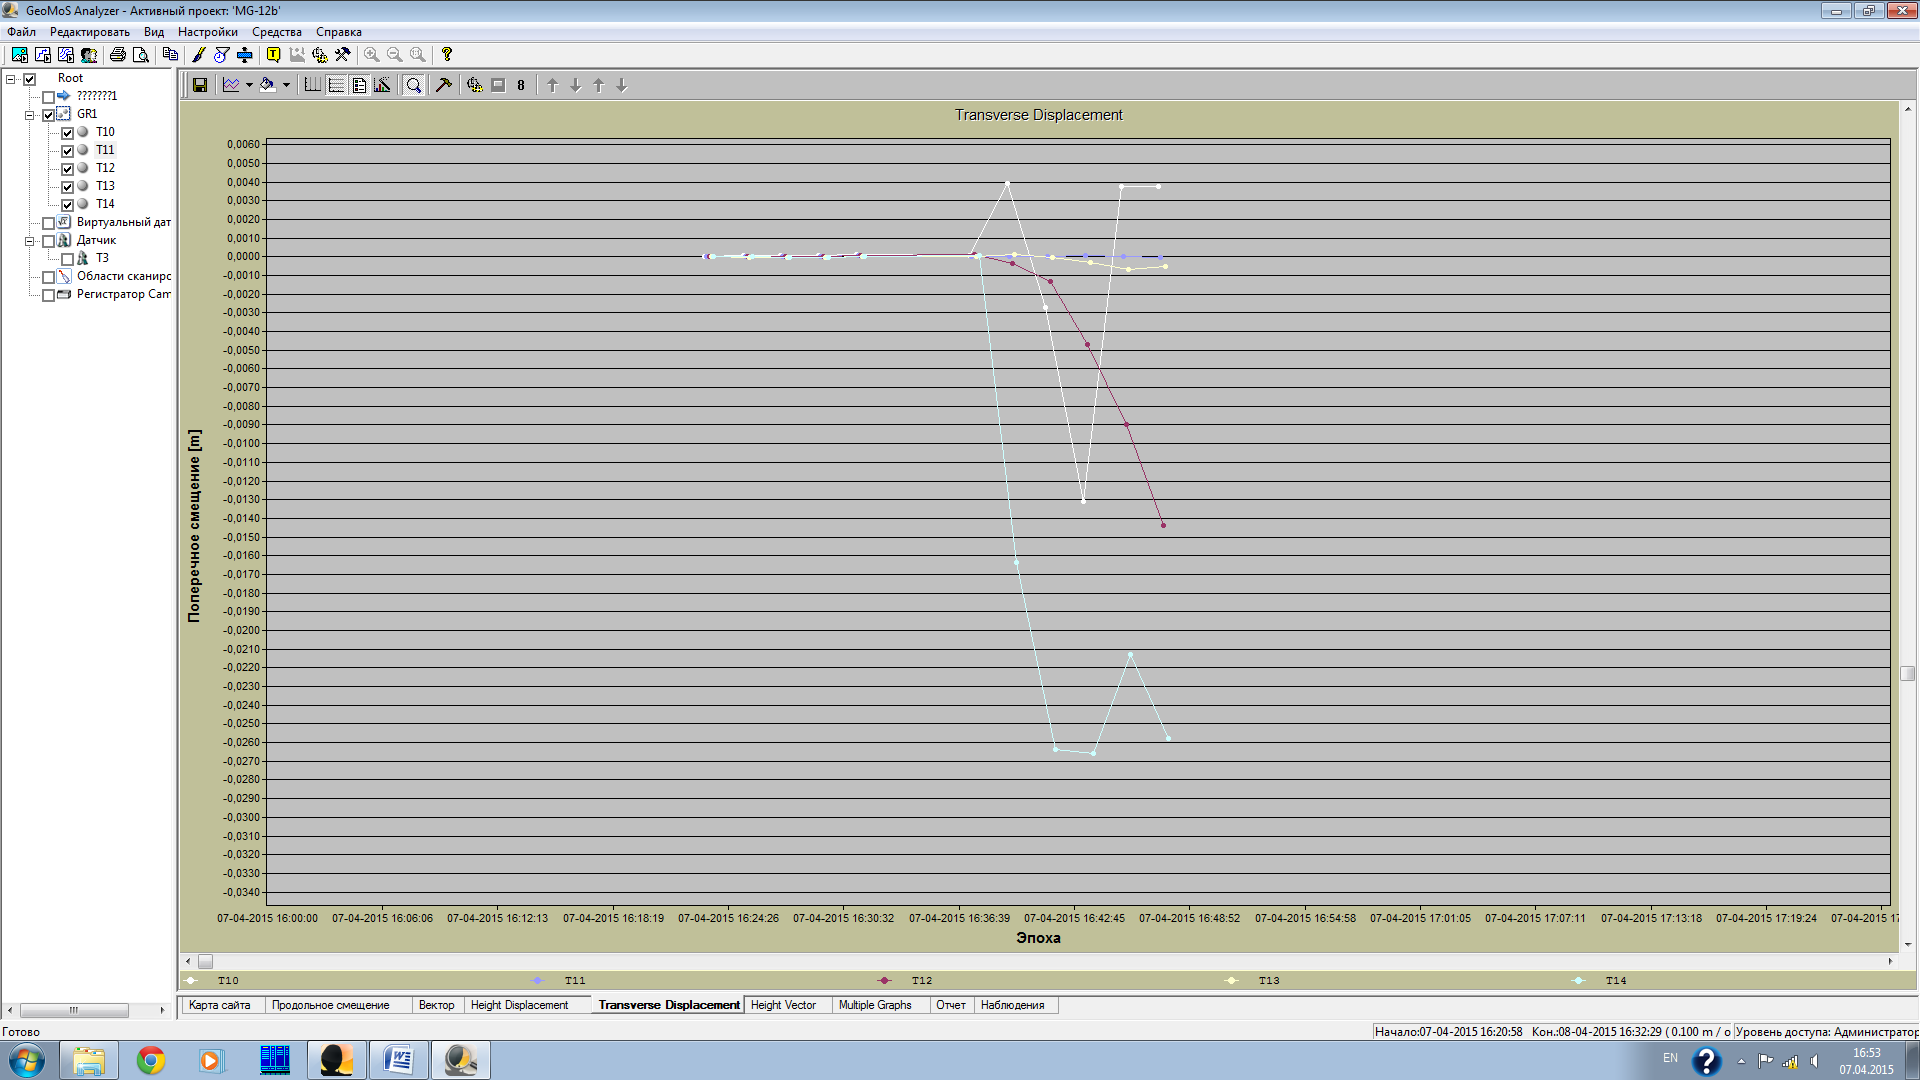This screenshot has height=1080, width=1920.
Task: Switch to the Height Displacement tab
Action: click(x=519, y=1005)
